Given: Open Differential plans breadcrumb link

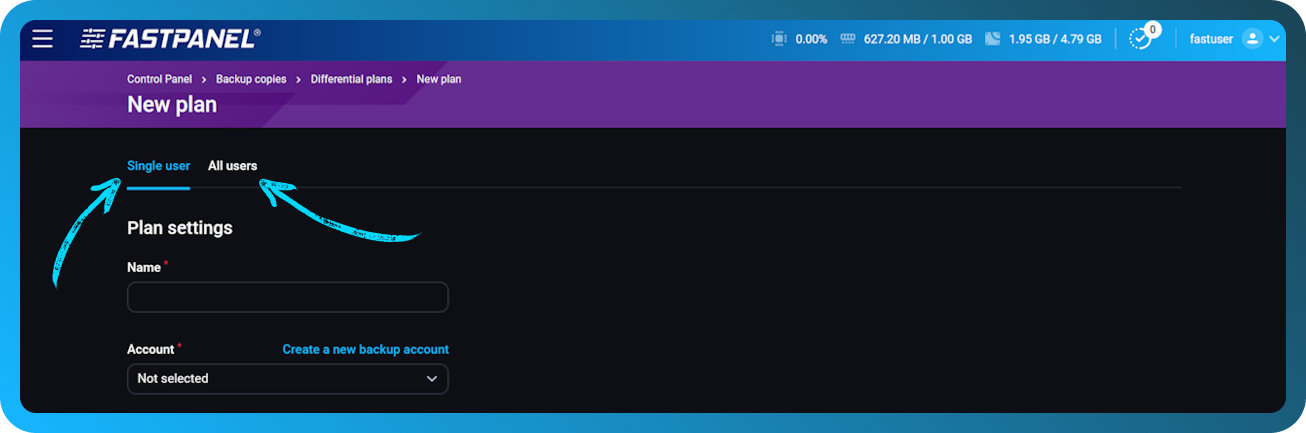Looking at the screenshot, I should (x=351, y=79).
